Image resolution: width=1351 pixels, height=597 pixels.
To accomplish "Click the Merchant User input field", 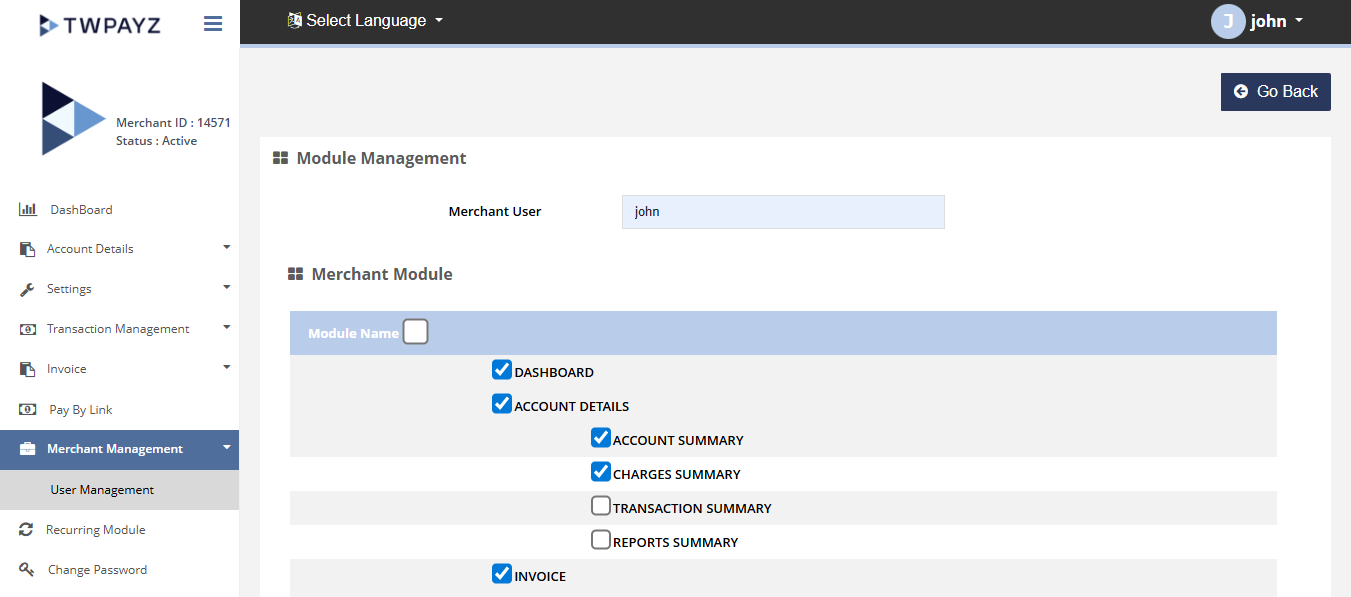I will point(782,212).
